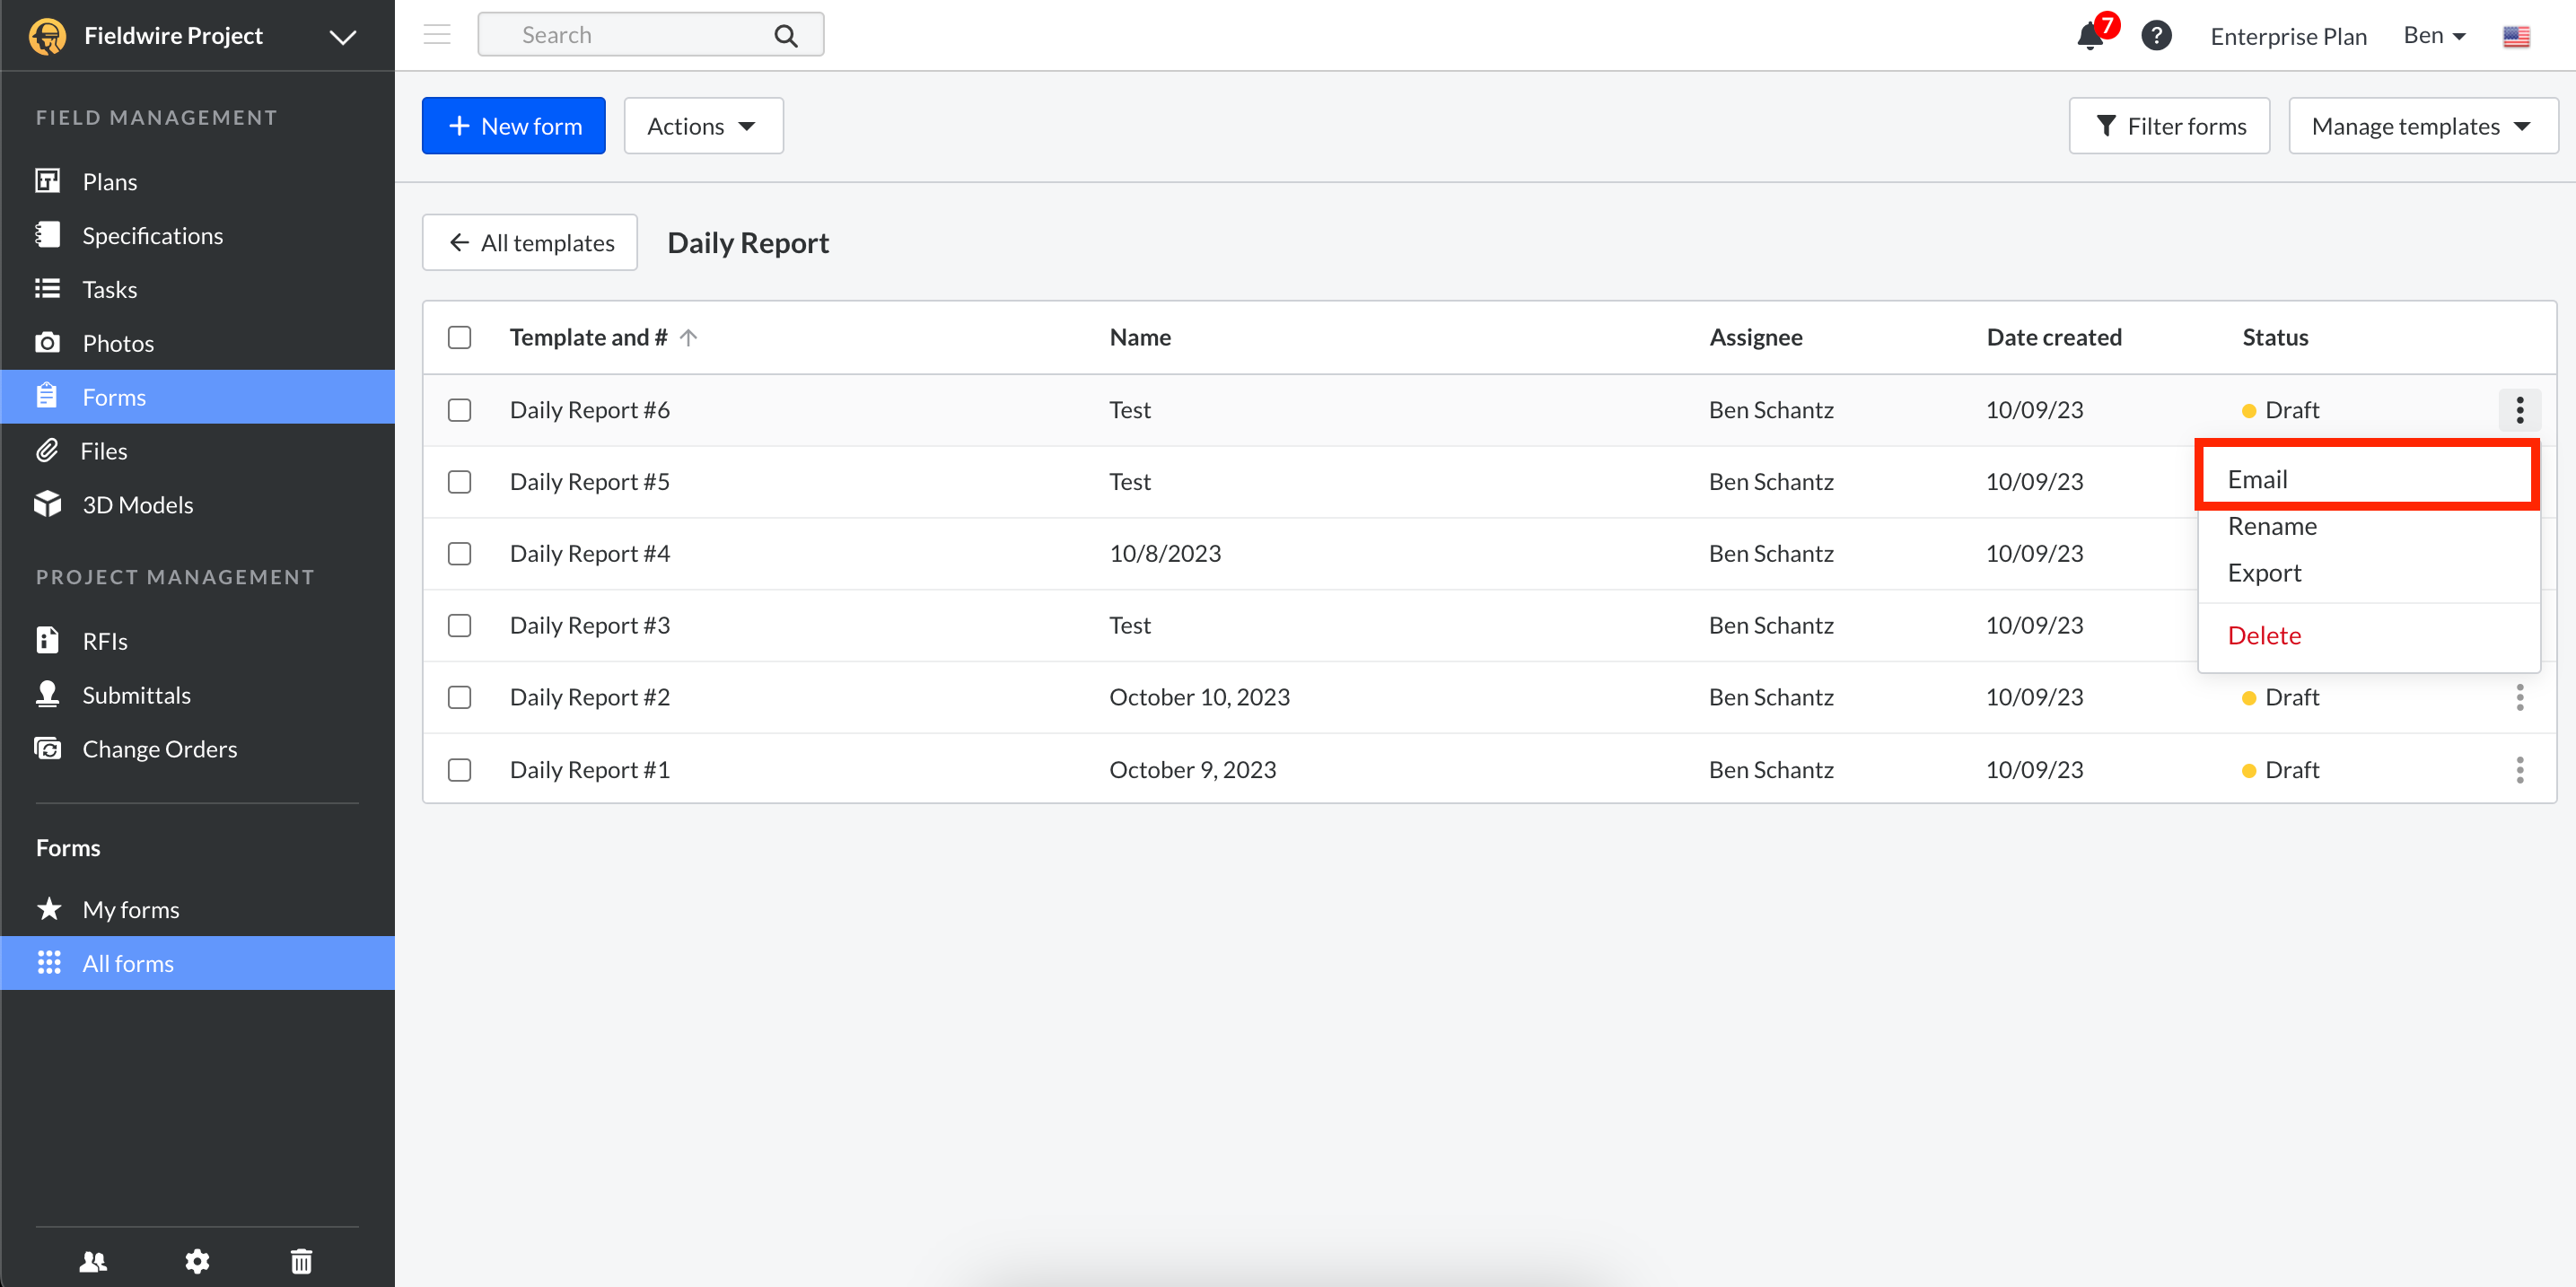Open the trash bin icon in sidebar
2576x1287 pixels.
click(301, 1260)
